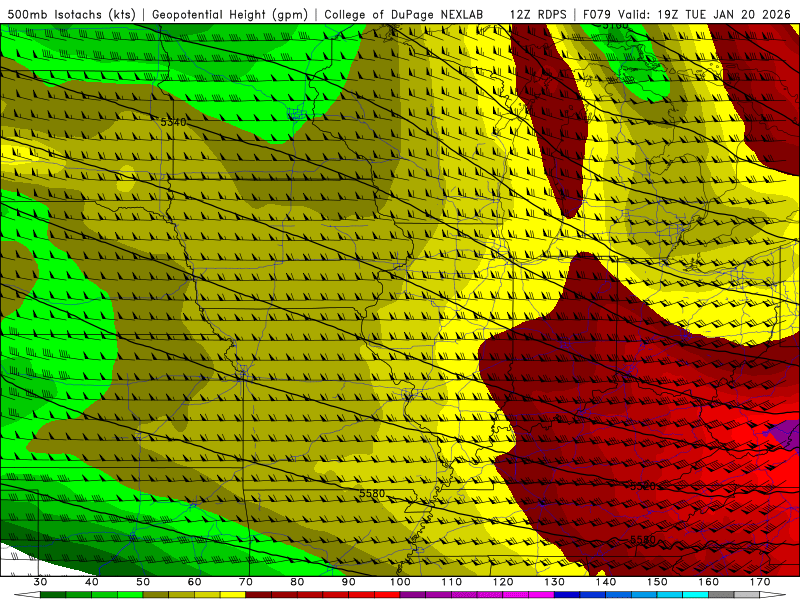Click the dark blue swatch right of the 130 mark
The height and width of the screenshot is (600, 800).
click(567, 595)
